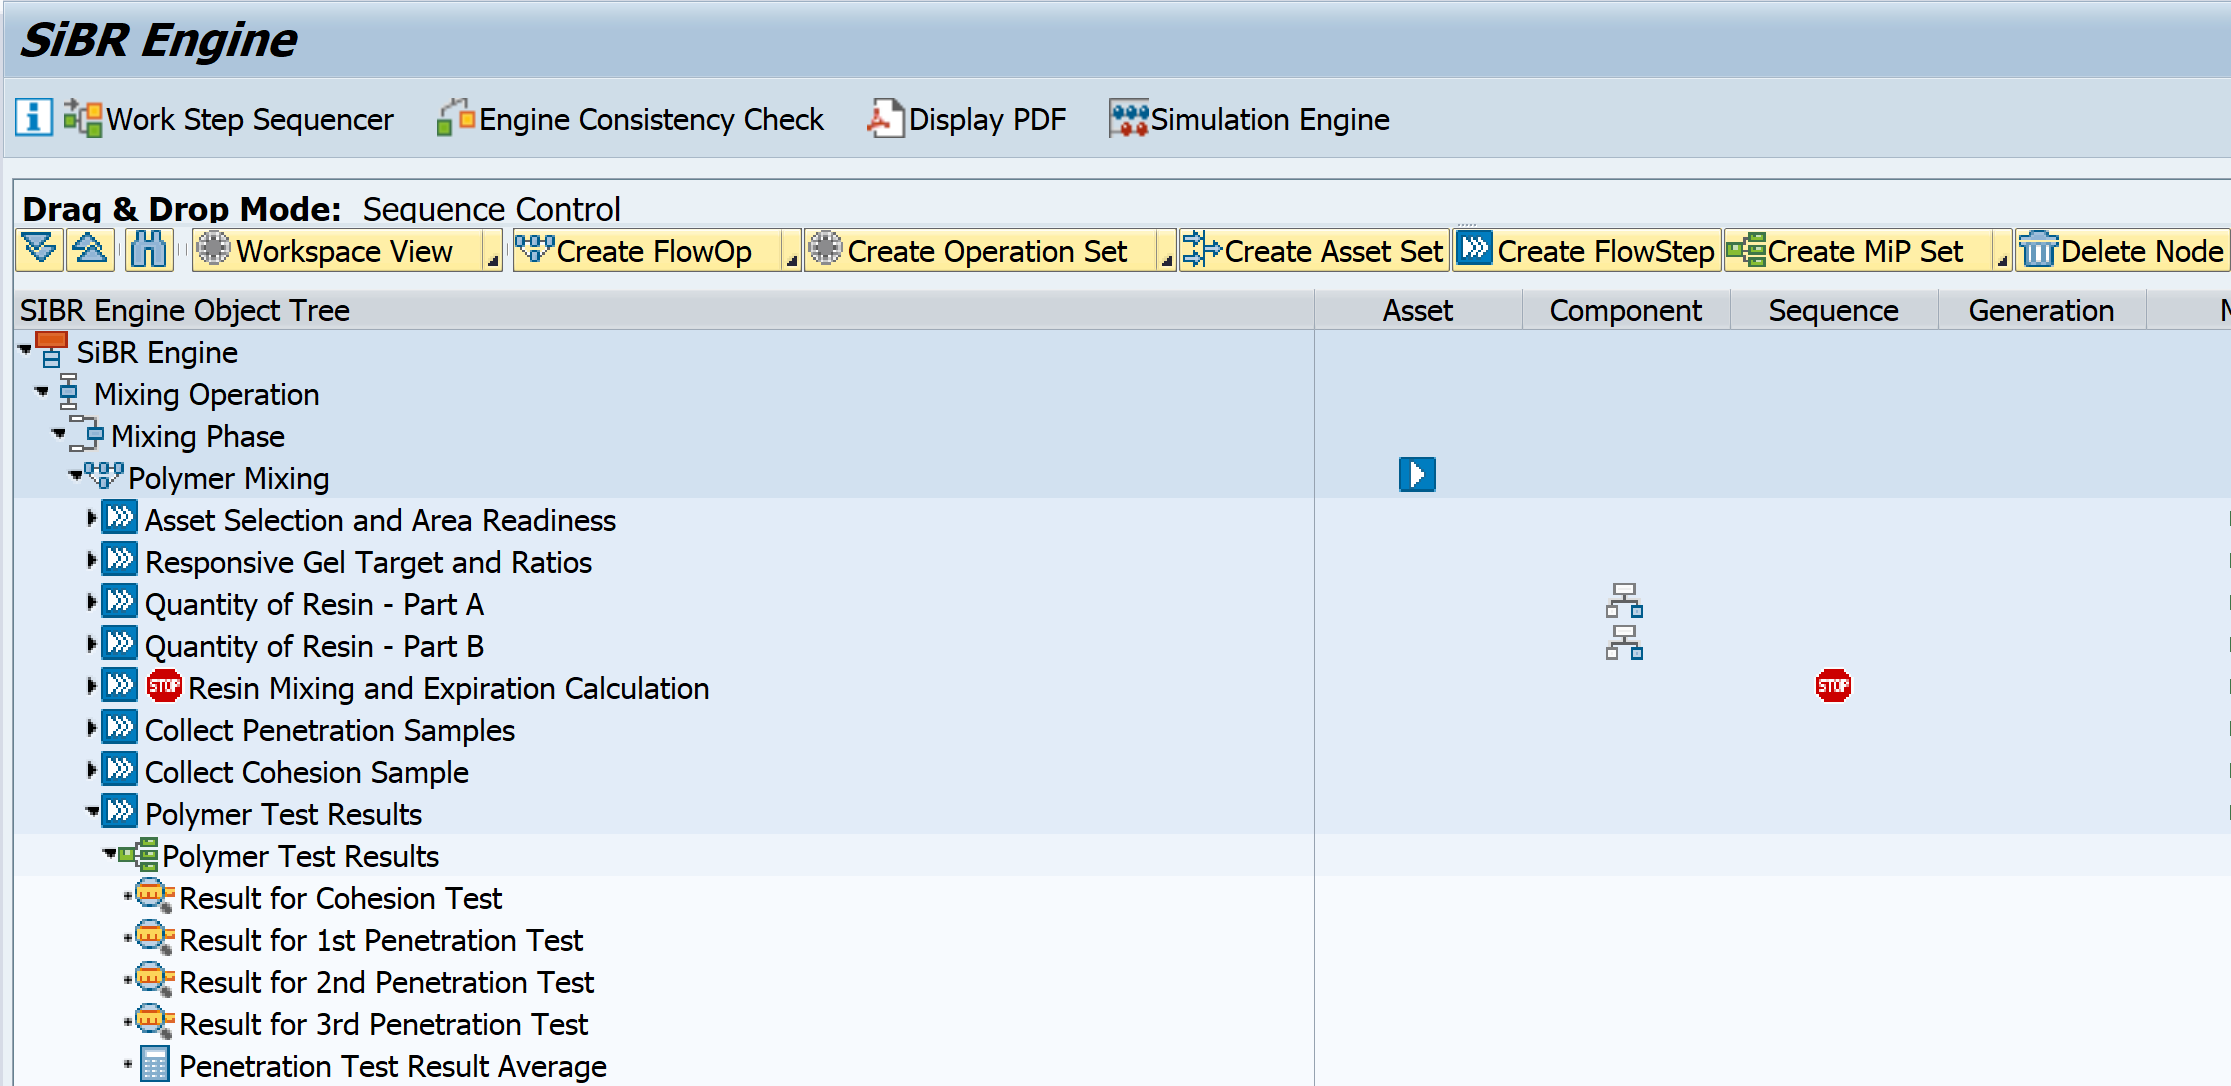Click the Asset play icon for Polymer Mixing
This screenshot has width=2231, height=1086.
(1417, 474)
